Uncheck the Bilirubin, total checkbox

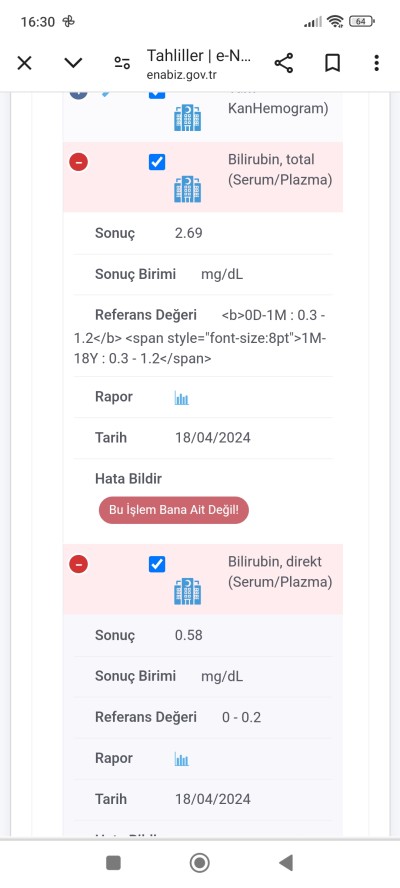click(x=157, y=163)
